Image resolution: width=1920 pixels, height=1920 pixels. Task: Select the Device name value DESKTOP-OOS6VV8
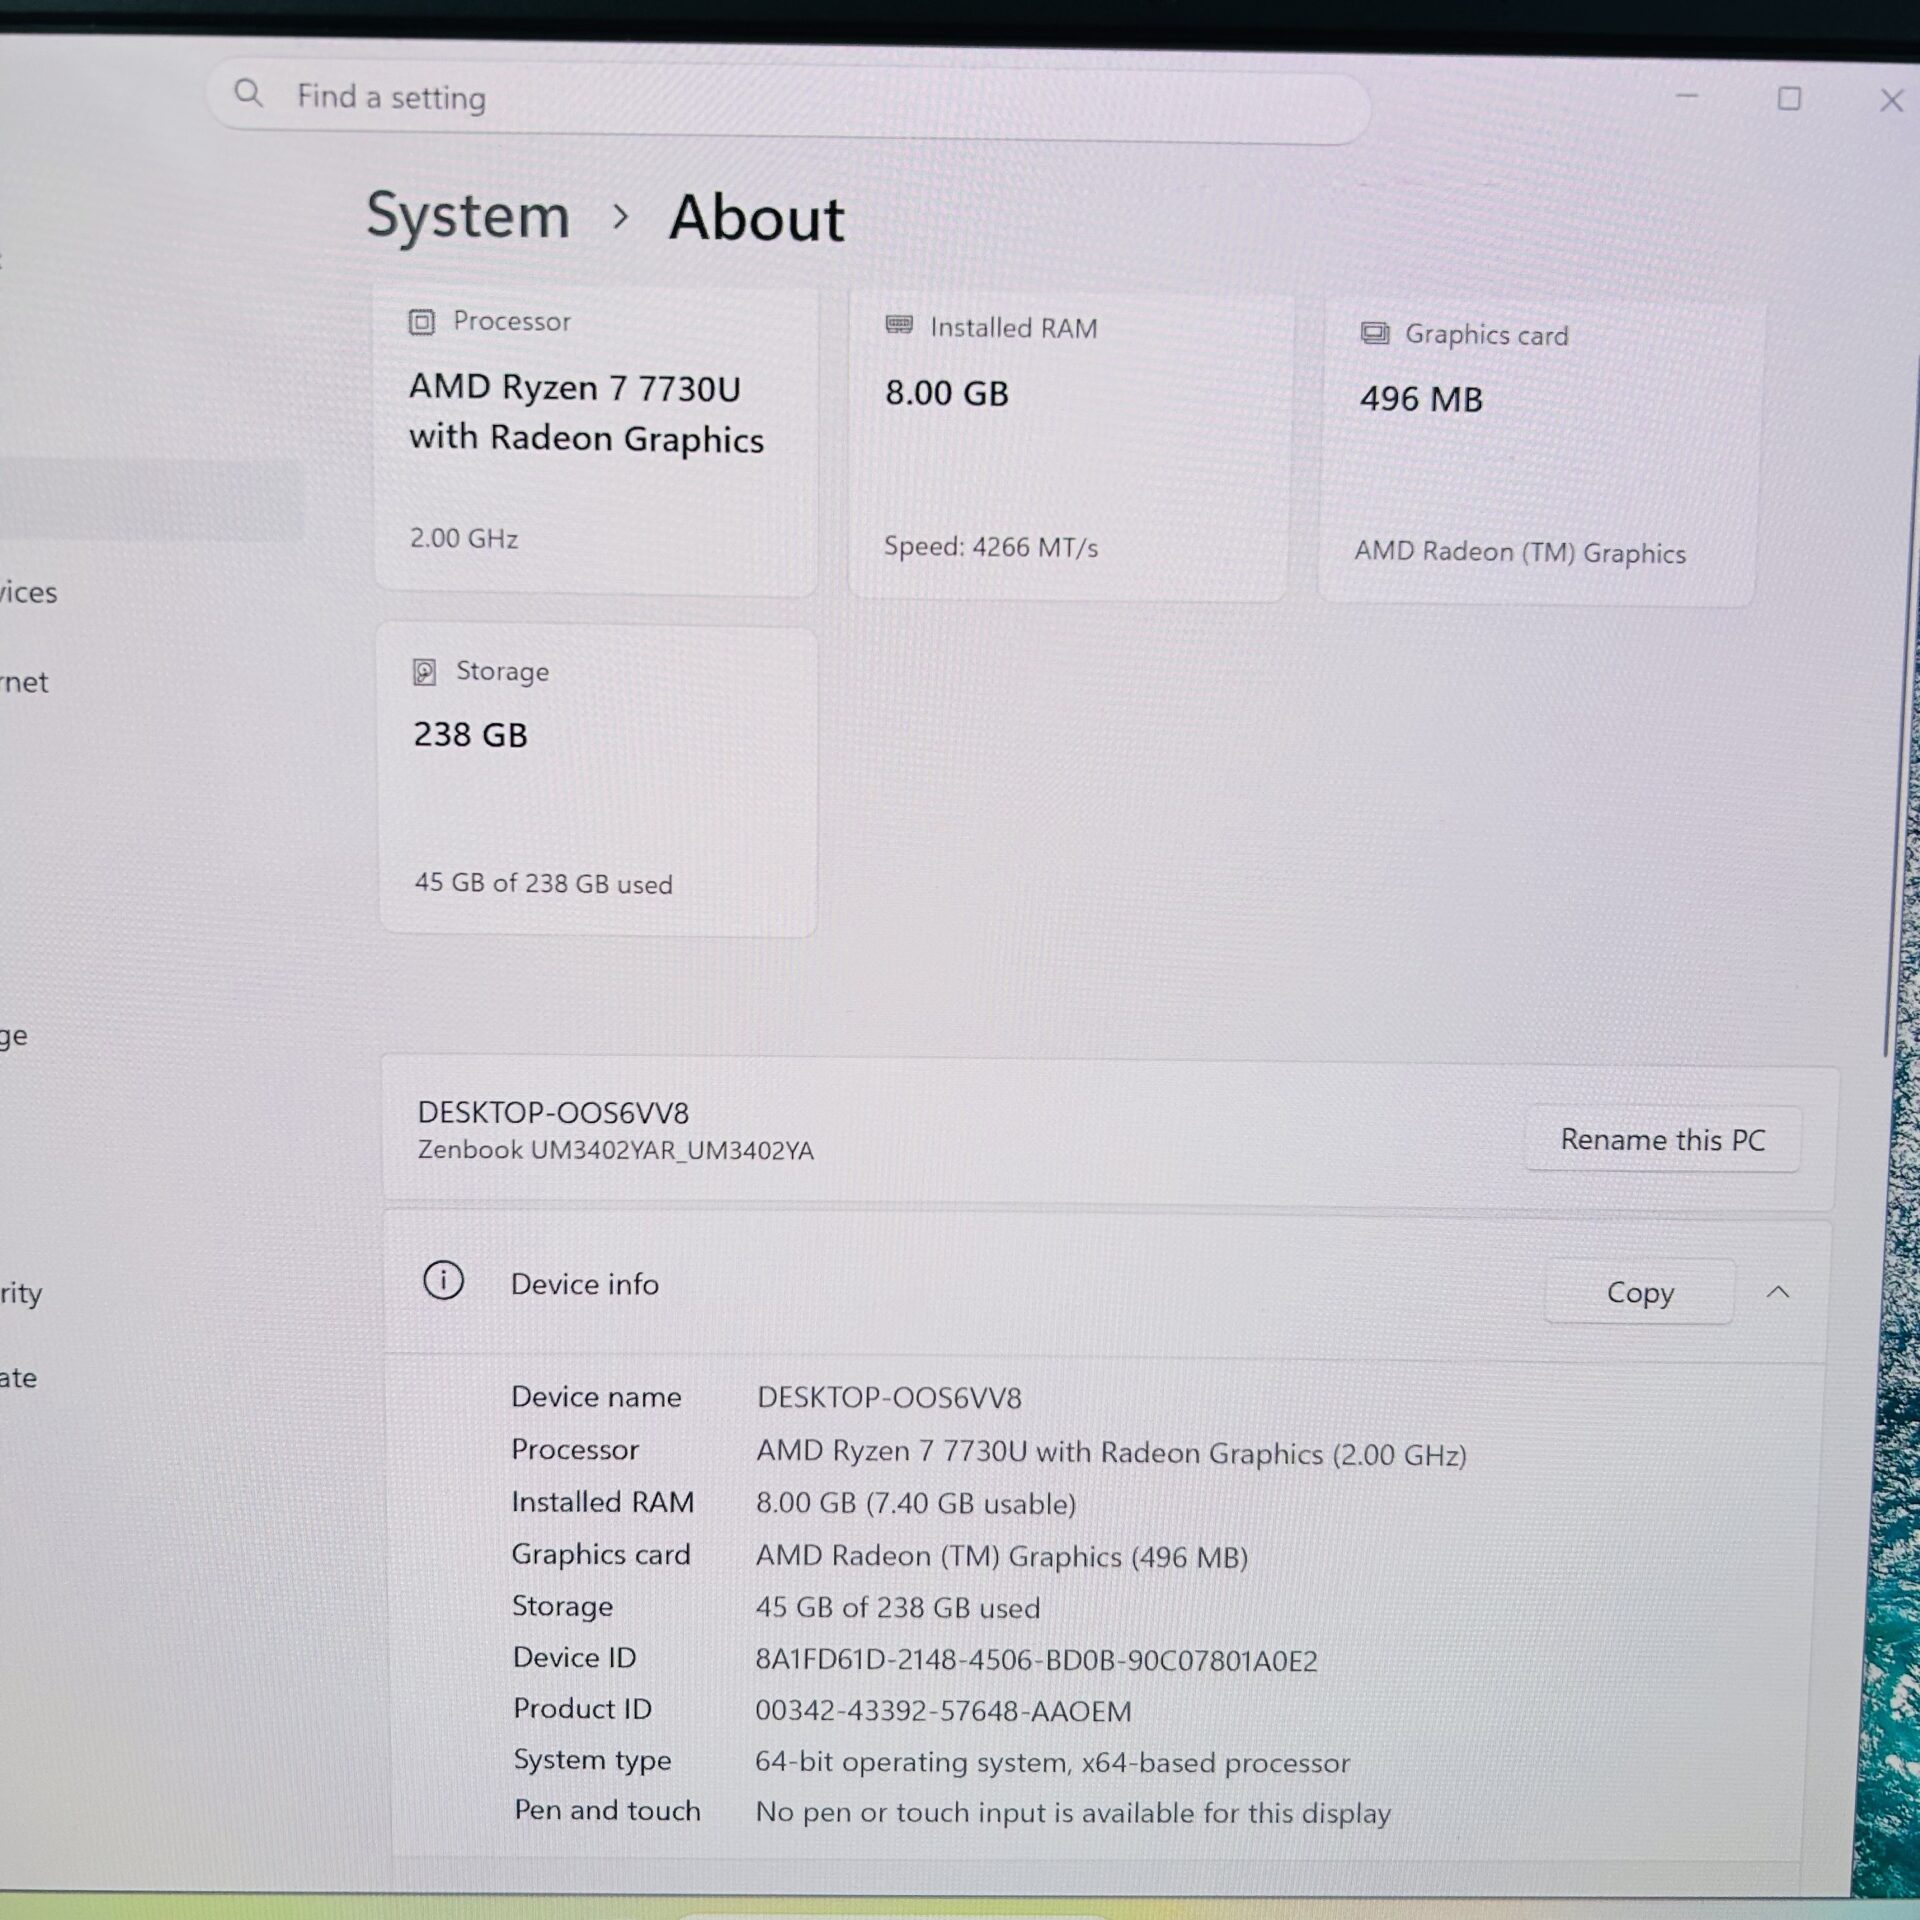click(x=889, y=1397)
